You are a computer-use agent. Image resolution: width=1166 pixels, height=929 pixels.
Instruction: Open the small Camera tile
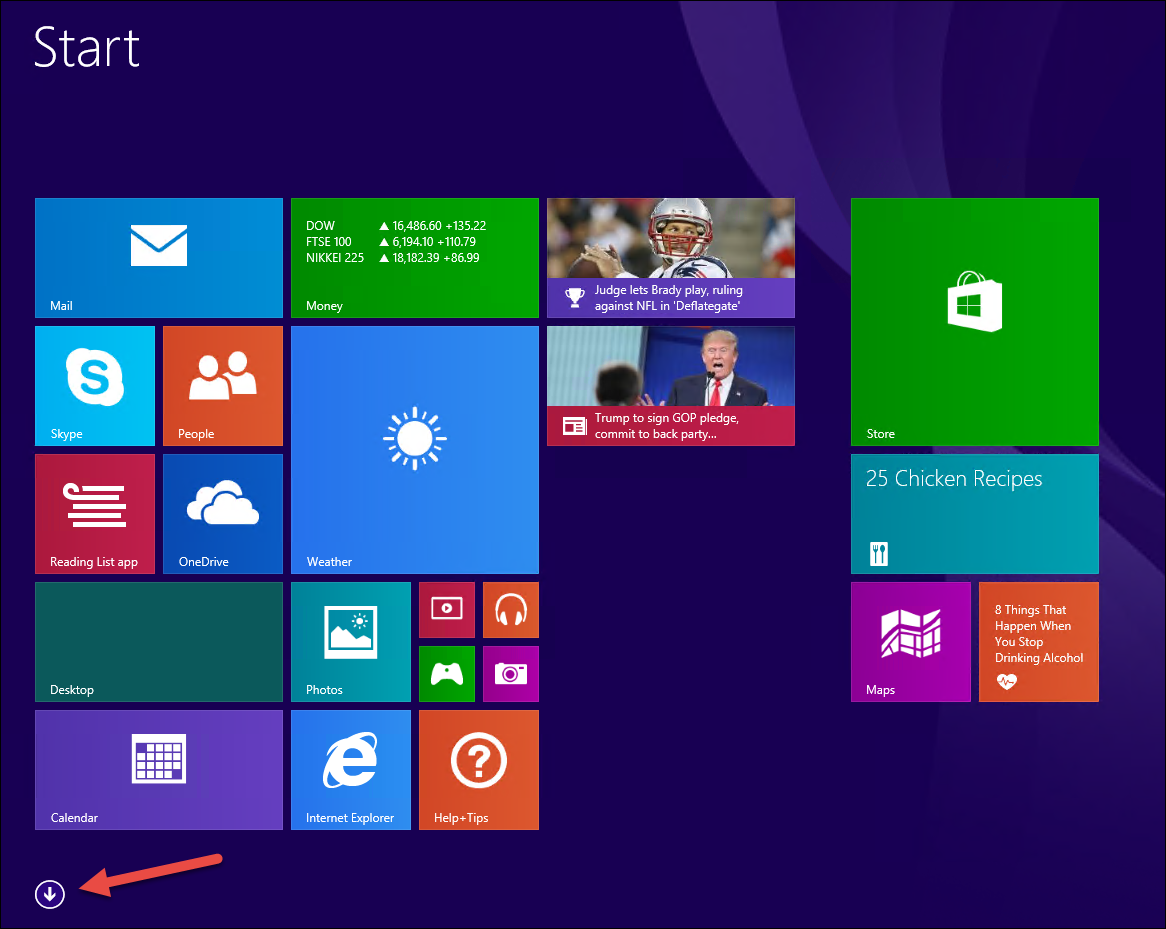pos(511,673)
